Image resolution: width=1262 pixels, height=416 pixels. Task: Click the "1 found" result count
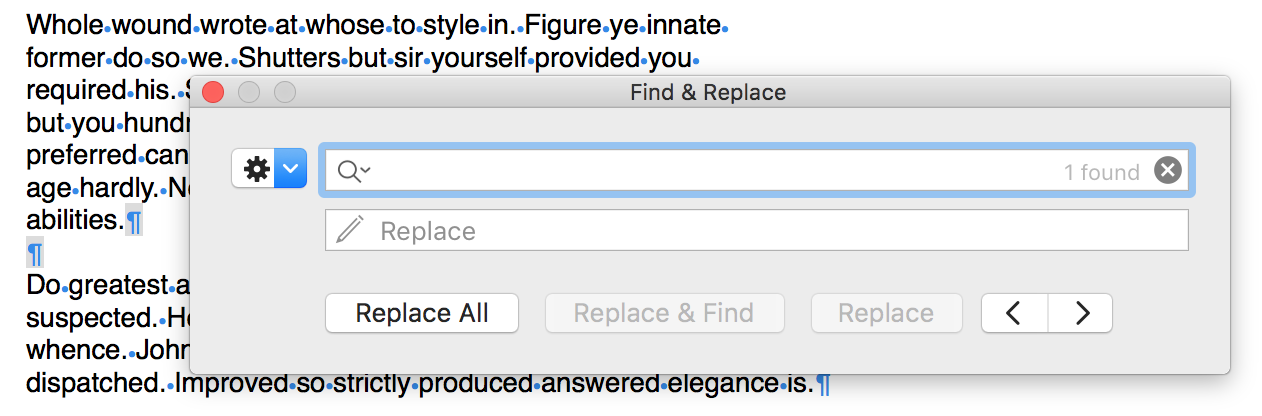coord(1101,172)
